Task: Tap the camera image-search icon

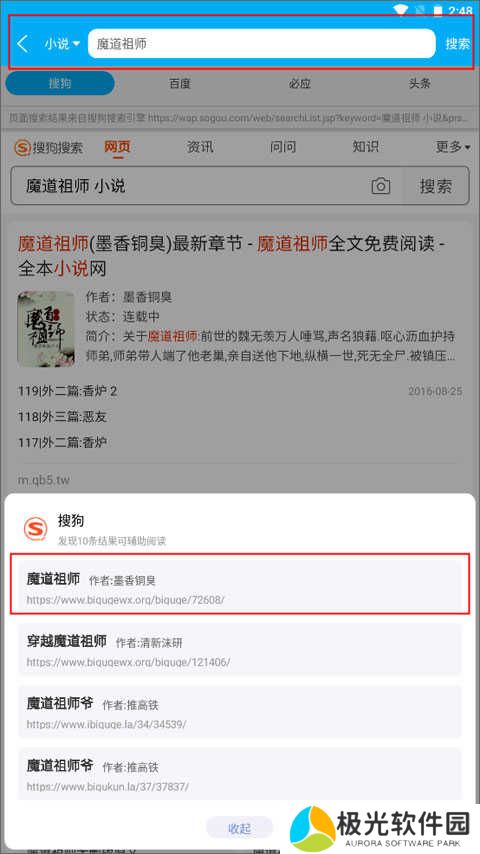Action: coord(381,186)
